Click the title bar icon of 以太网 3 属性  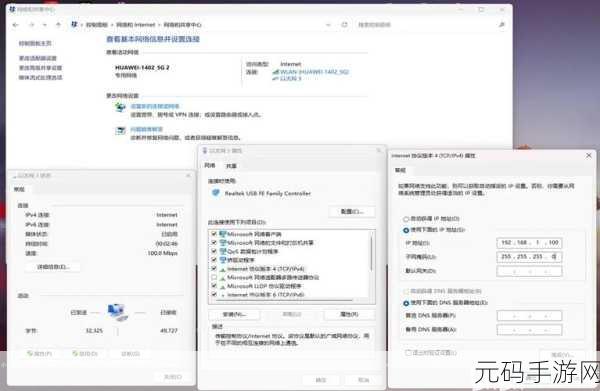tap(205, 151)
